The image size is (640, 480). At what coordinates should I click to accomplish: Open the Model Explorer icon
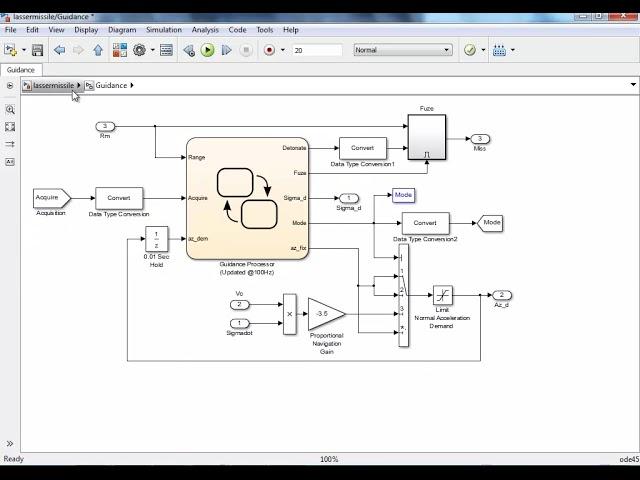tap(166, 50)
